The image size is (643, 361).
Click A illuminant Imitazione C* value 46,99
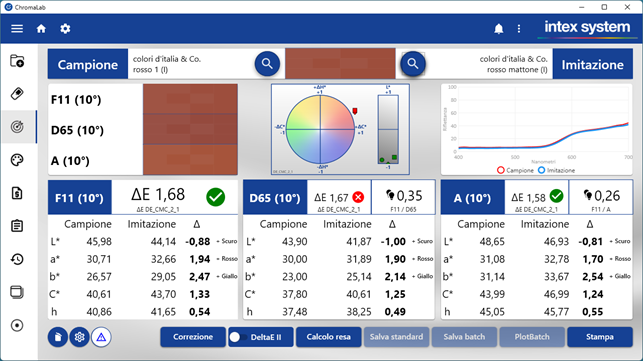[x=556, y=295]
